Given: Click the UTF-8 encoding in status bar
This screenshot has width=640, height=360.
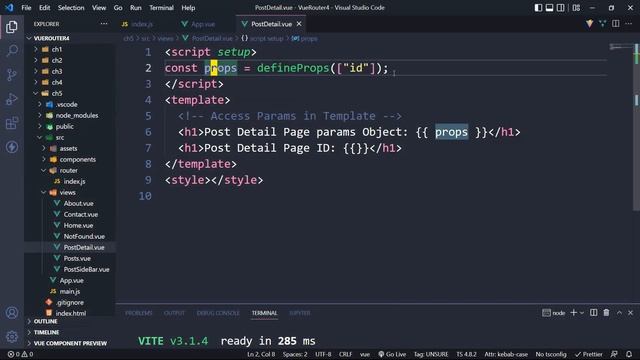Looking at the screenshot, I should click(x=323, y=354).
